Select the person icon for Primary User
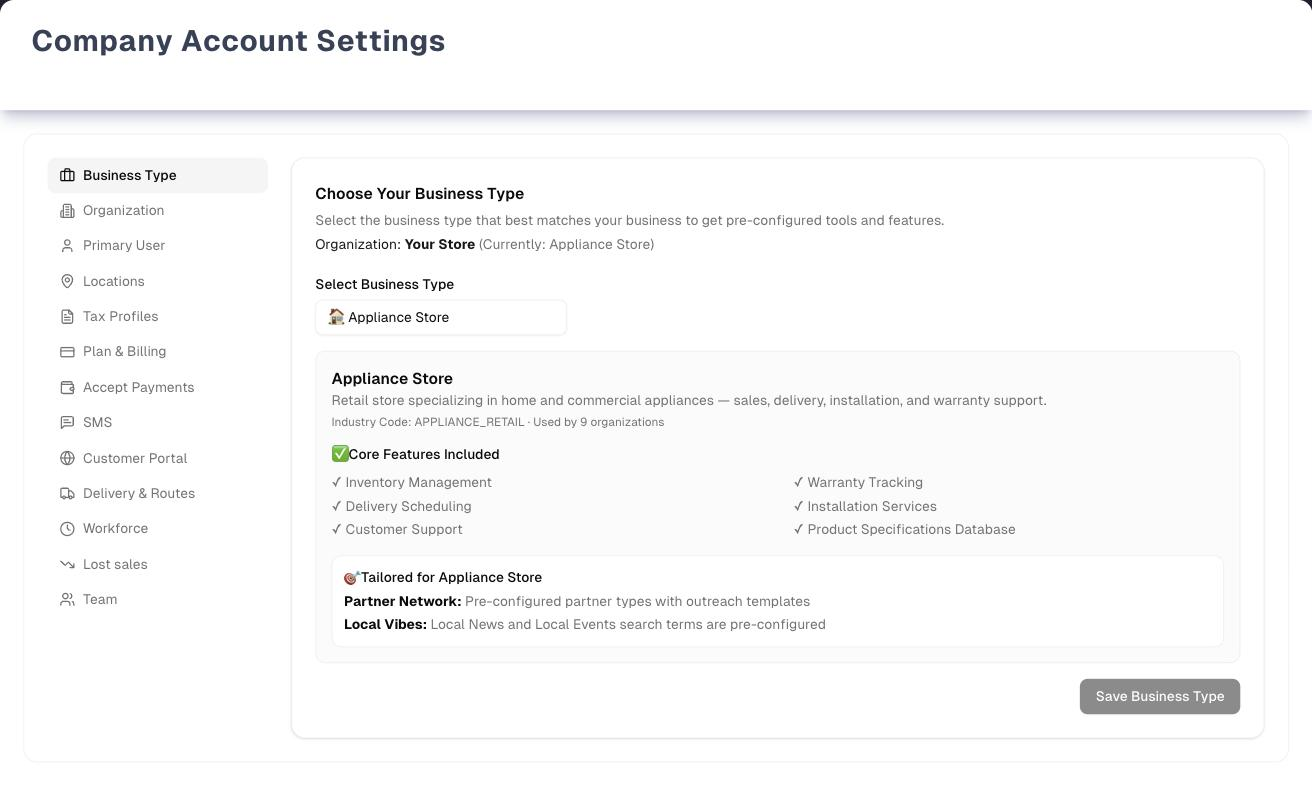1312x797 pixels. (67, 246)
